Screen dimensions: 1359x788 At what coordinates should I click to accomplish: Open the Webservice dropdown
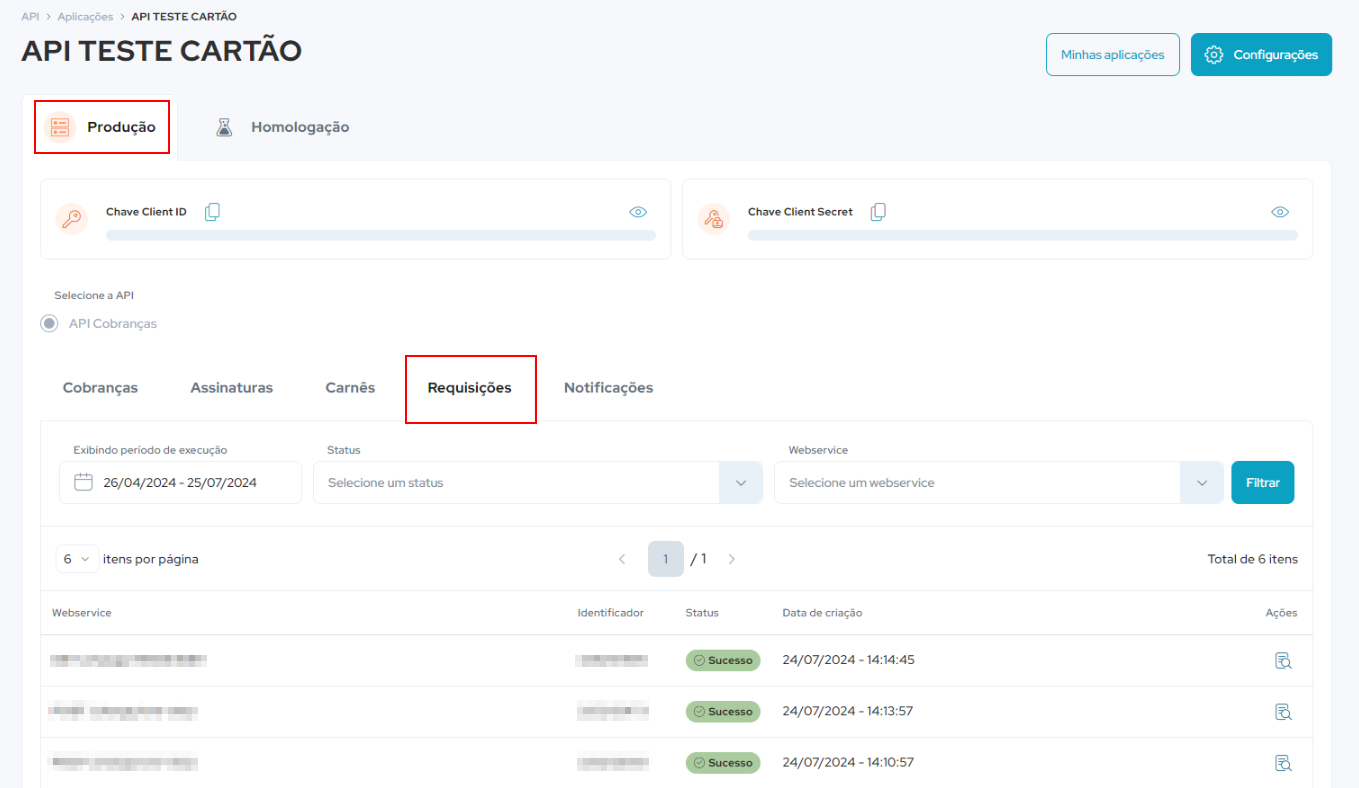coord(999,482)
